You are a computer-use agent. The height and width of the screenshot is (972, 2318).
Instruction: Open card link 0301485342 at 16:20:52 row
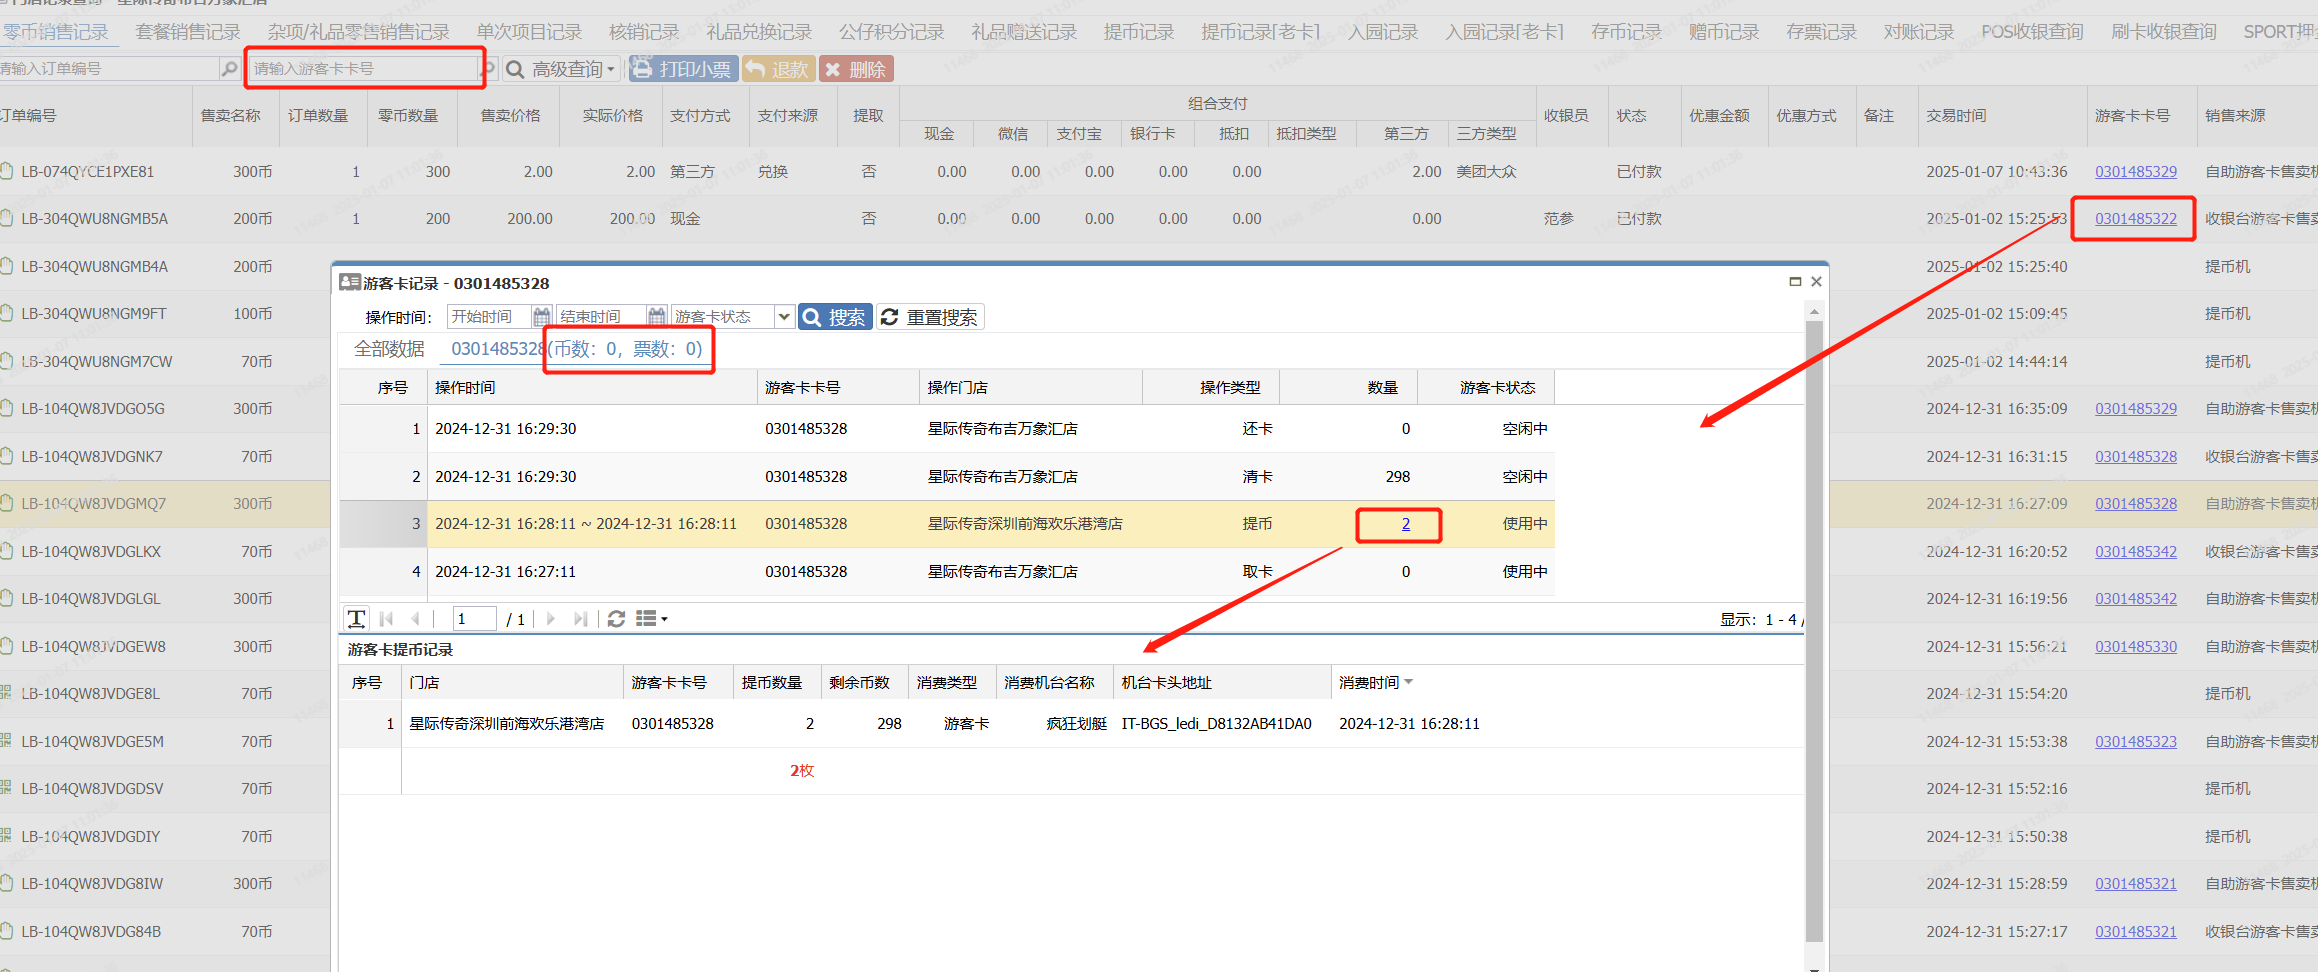coord(2136,551)
